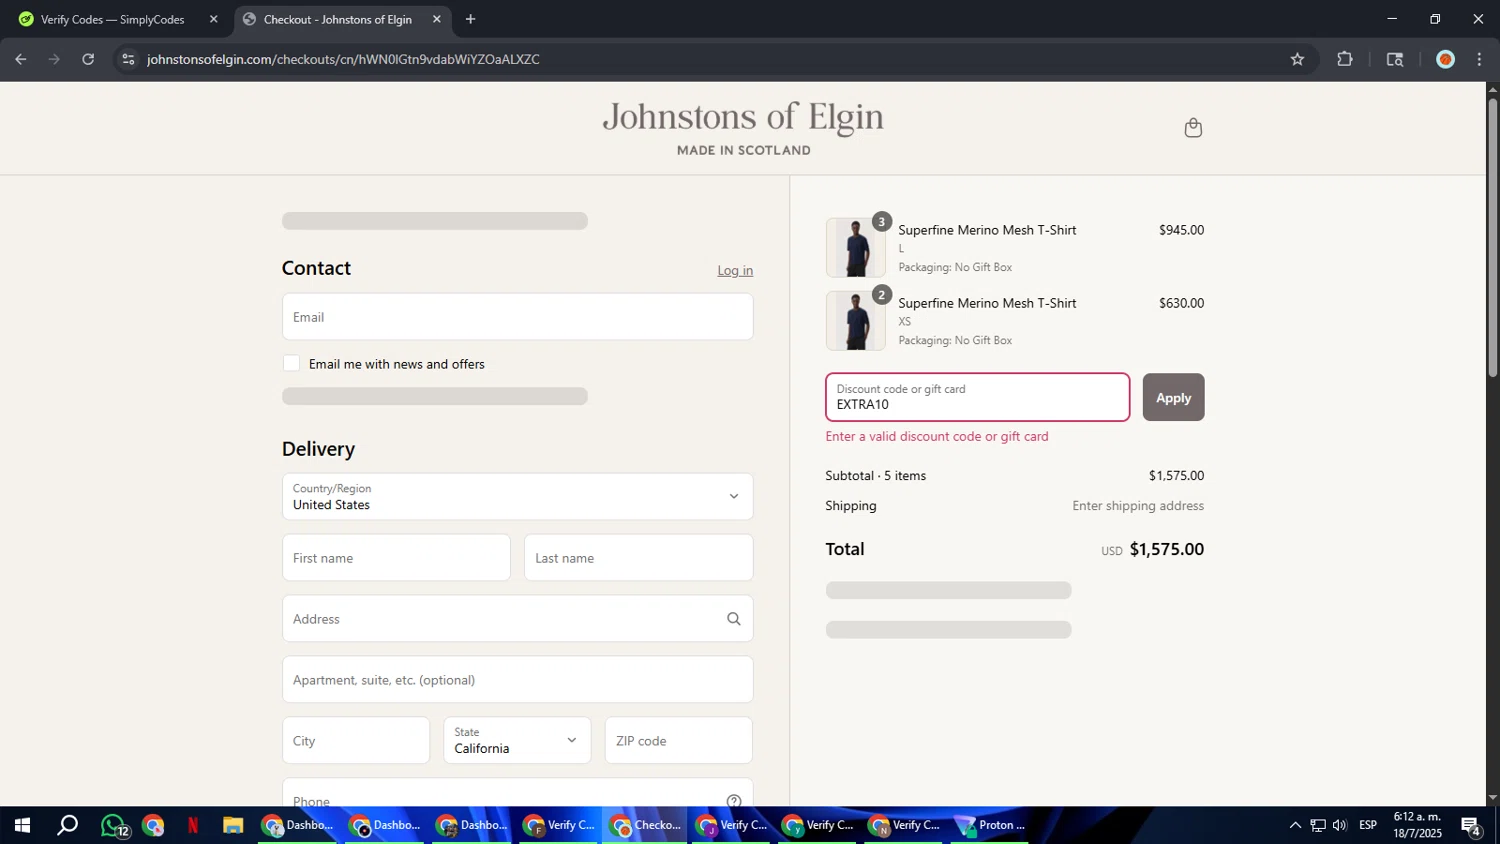The image size is (1500, 844).
Task: Open a new browser tab
Action: [470, 19]
